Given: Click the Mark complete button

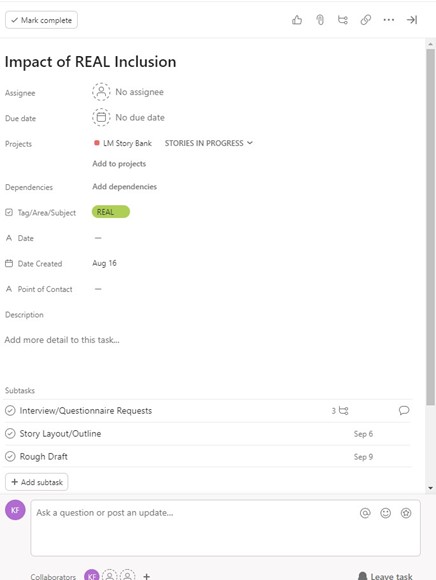Looking at the screenshot, I should [41, 20].
